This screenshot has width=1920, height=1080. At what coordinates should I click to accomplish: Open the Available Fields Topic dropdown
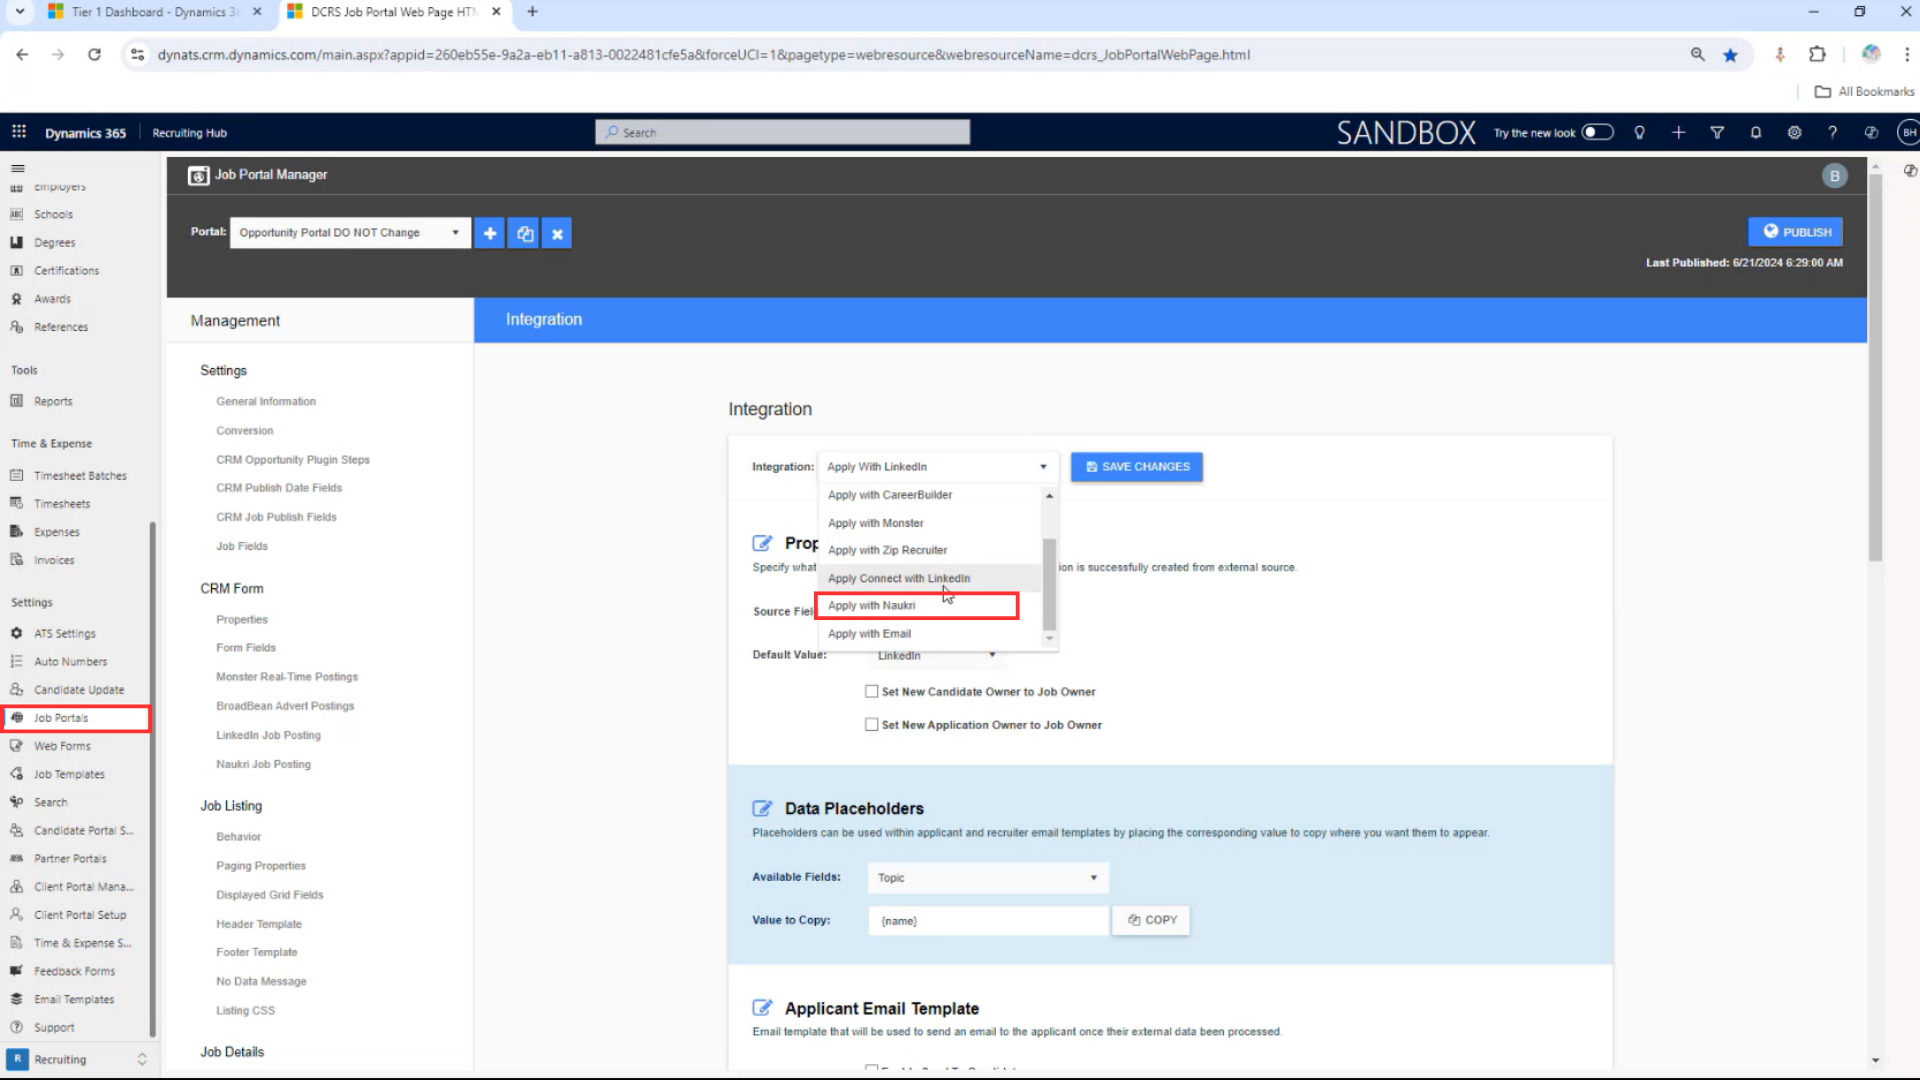click(988, 877)
